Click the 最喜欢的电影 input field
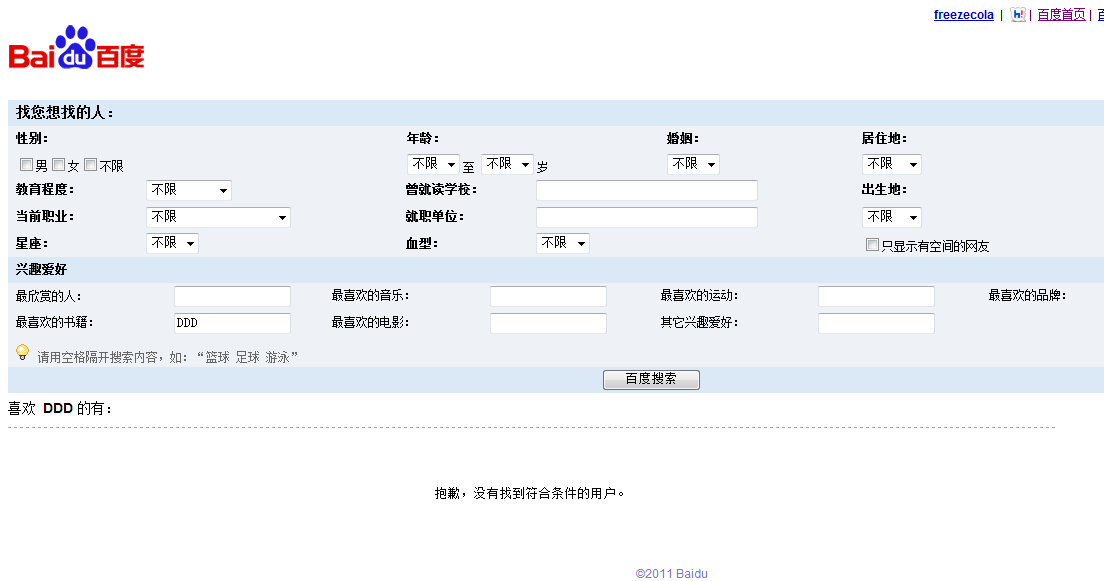 point(548,323)
